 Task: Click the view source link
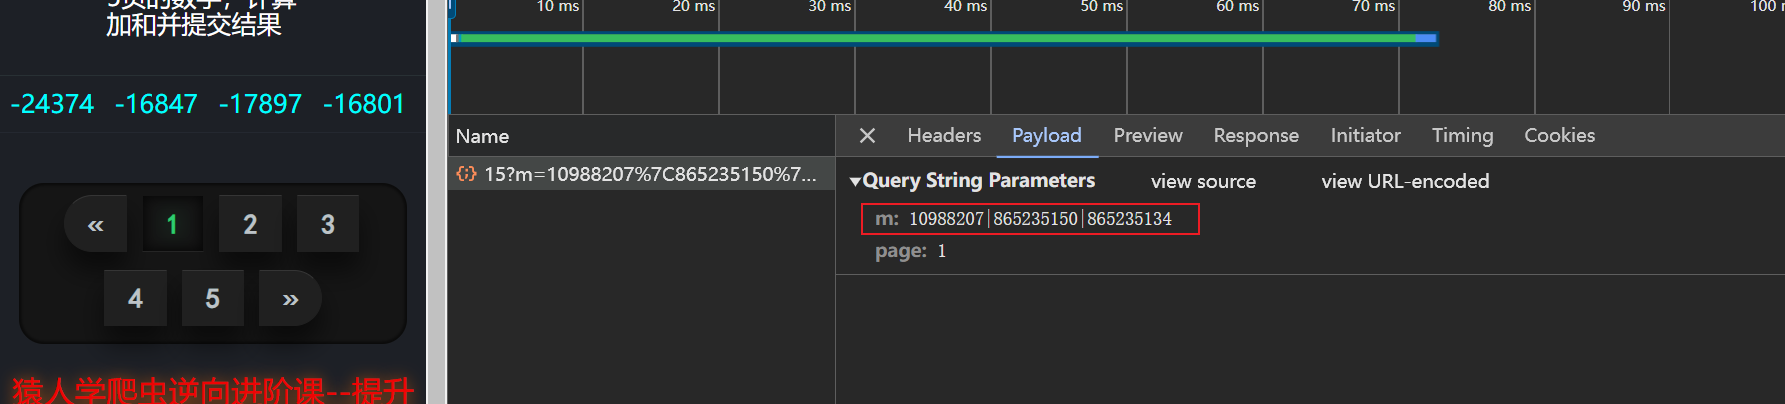[x=1203, y=182]
